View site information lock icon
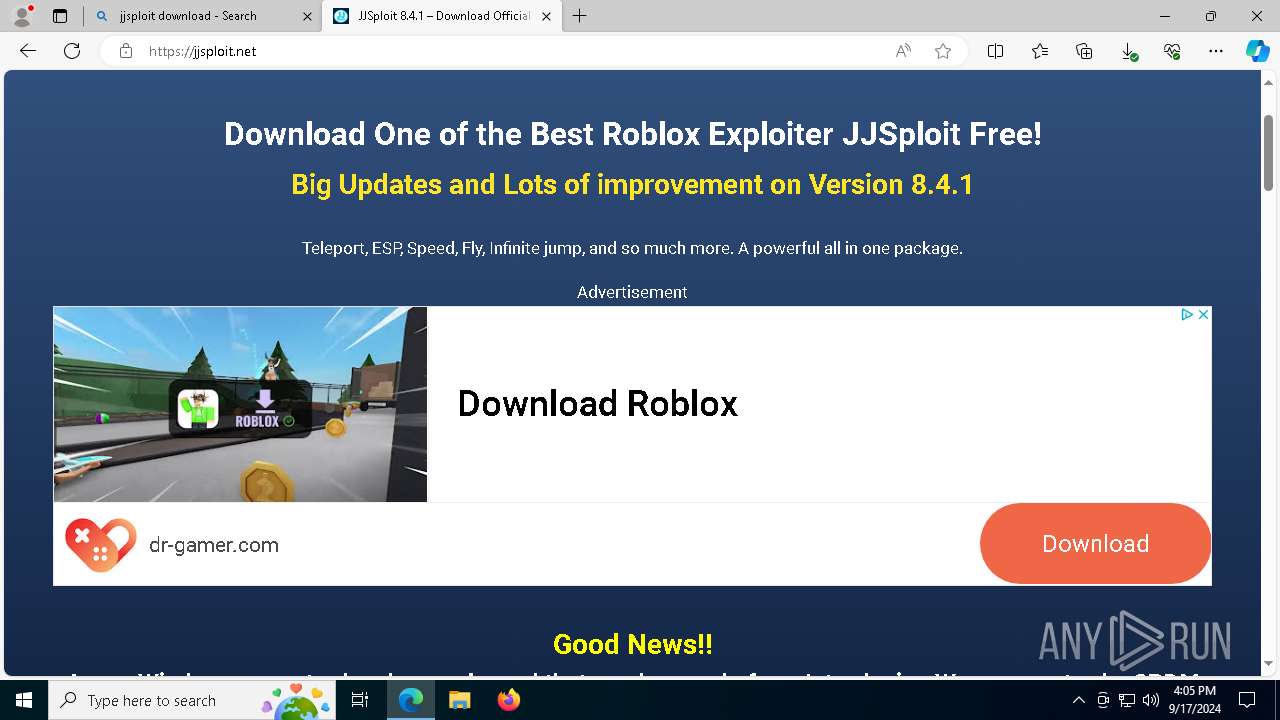This screenshot has width=1280, height=720. tap(126, 51)
